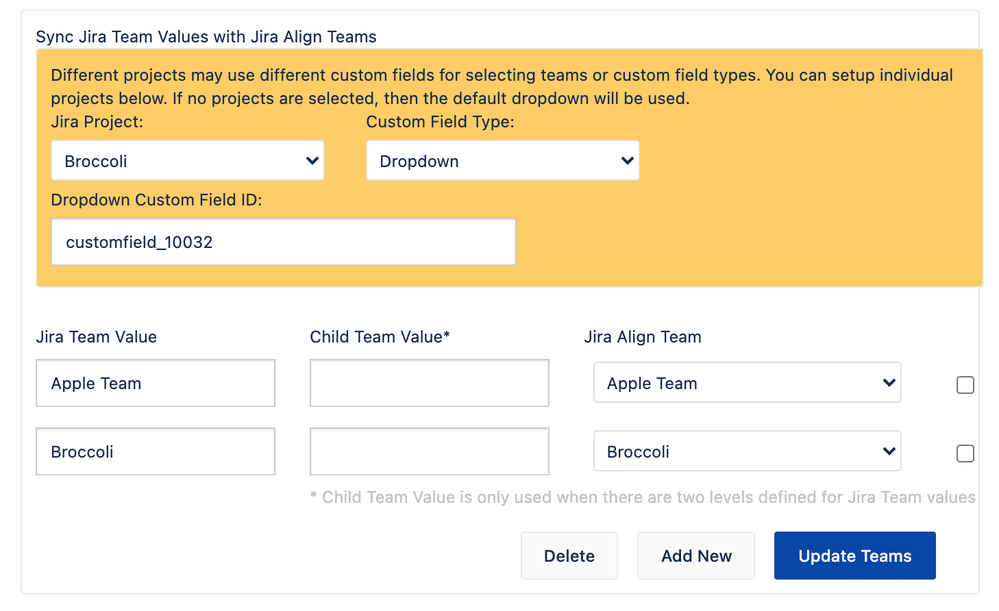Click the "Jira Project:" label

coord(97,122)
